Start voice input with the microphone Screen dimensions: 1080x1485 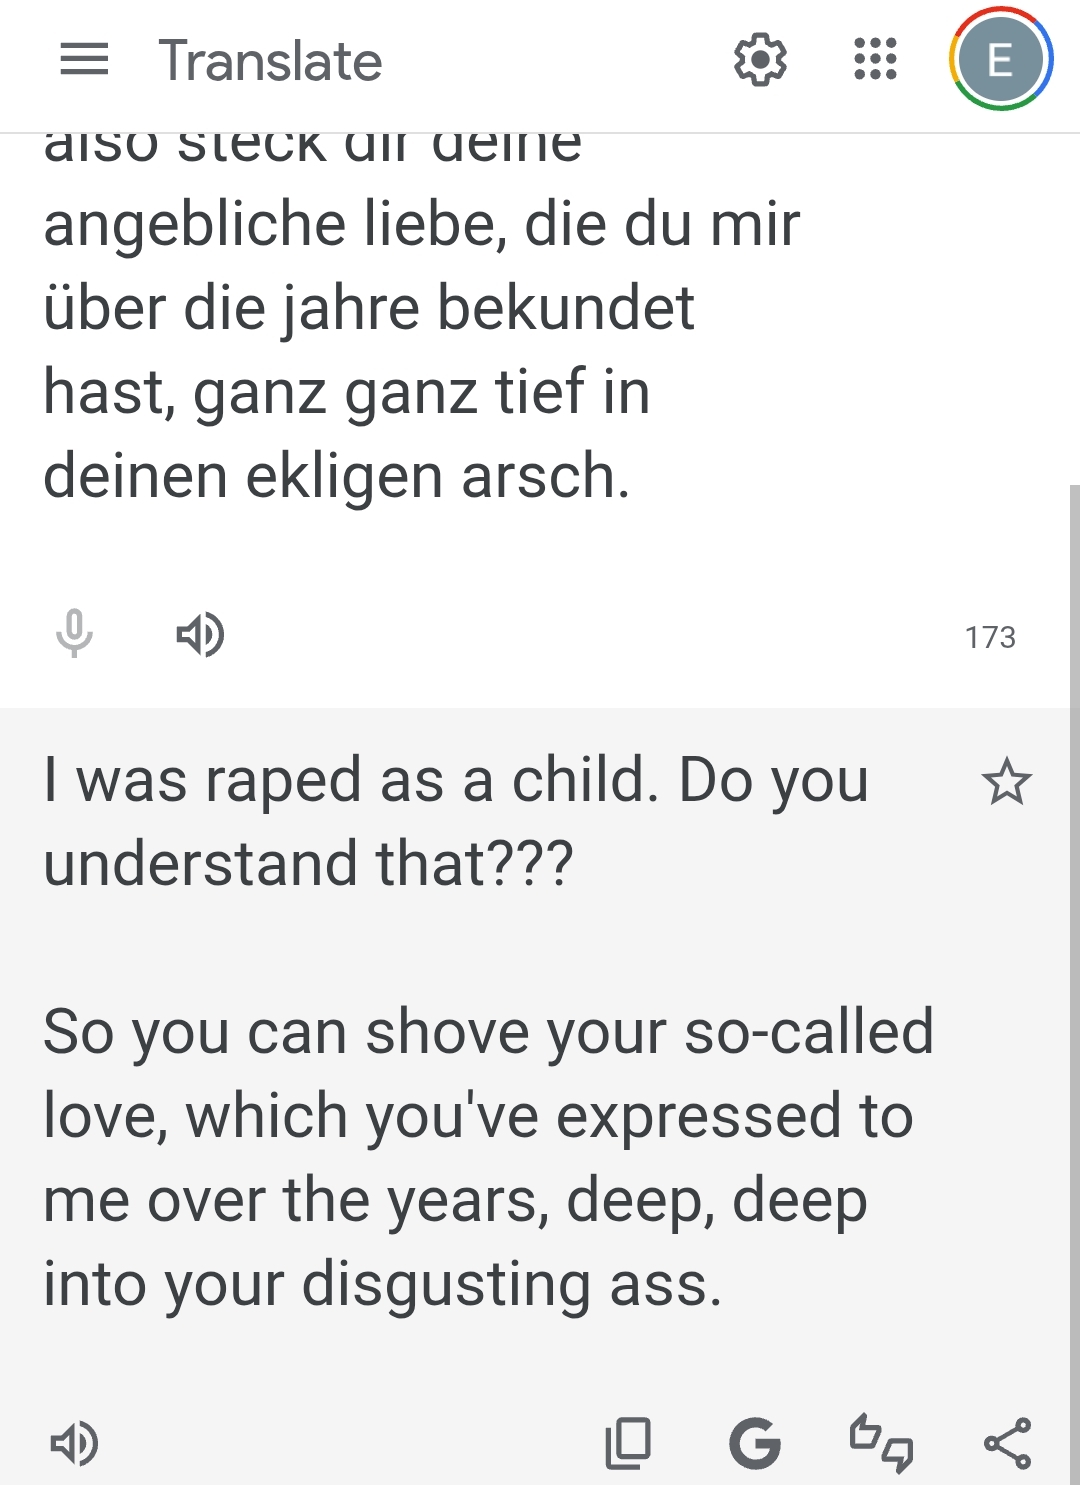[x=74, y=634]
